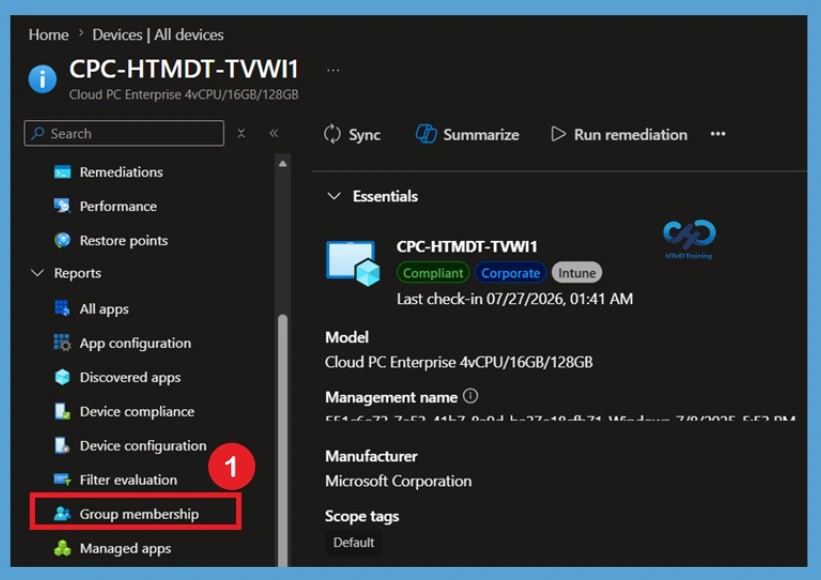The height and width of the screenshot is (580, 821).
Task: Select Group membership in sidebar
Action: tap(136, 511)
